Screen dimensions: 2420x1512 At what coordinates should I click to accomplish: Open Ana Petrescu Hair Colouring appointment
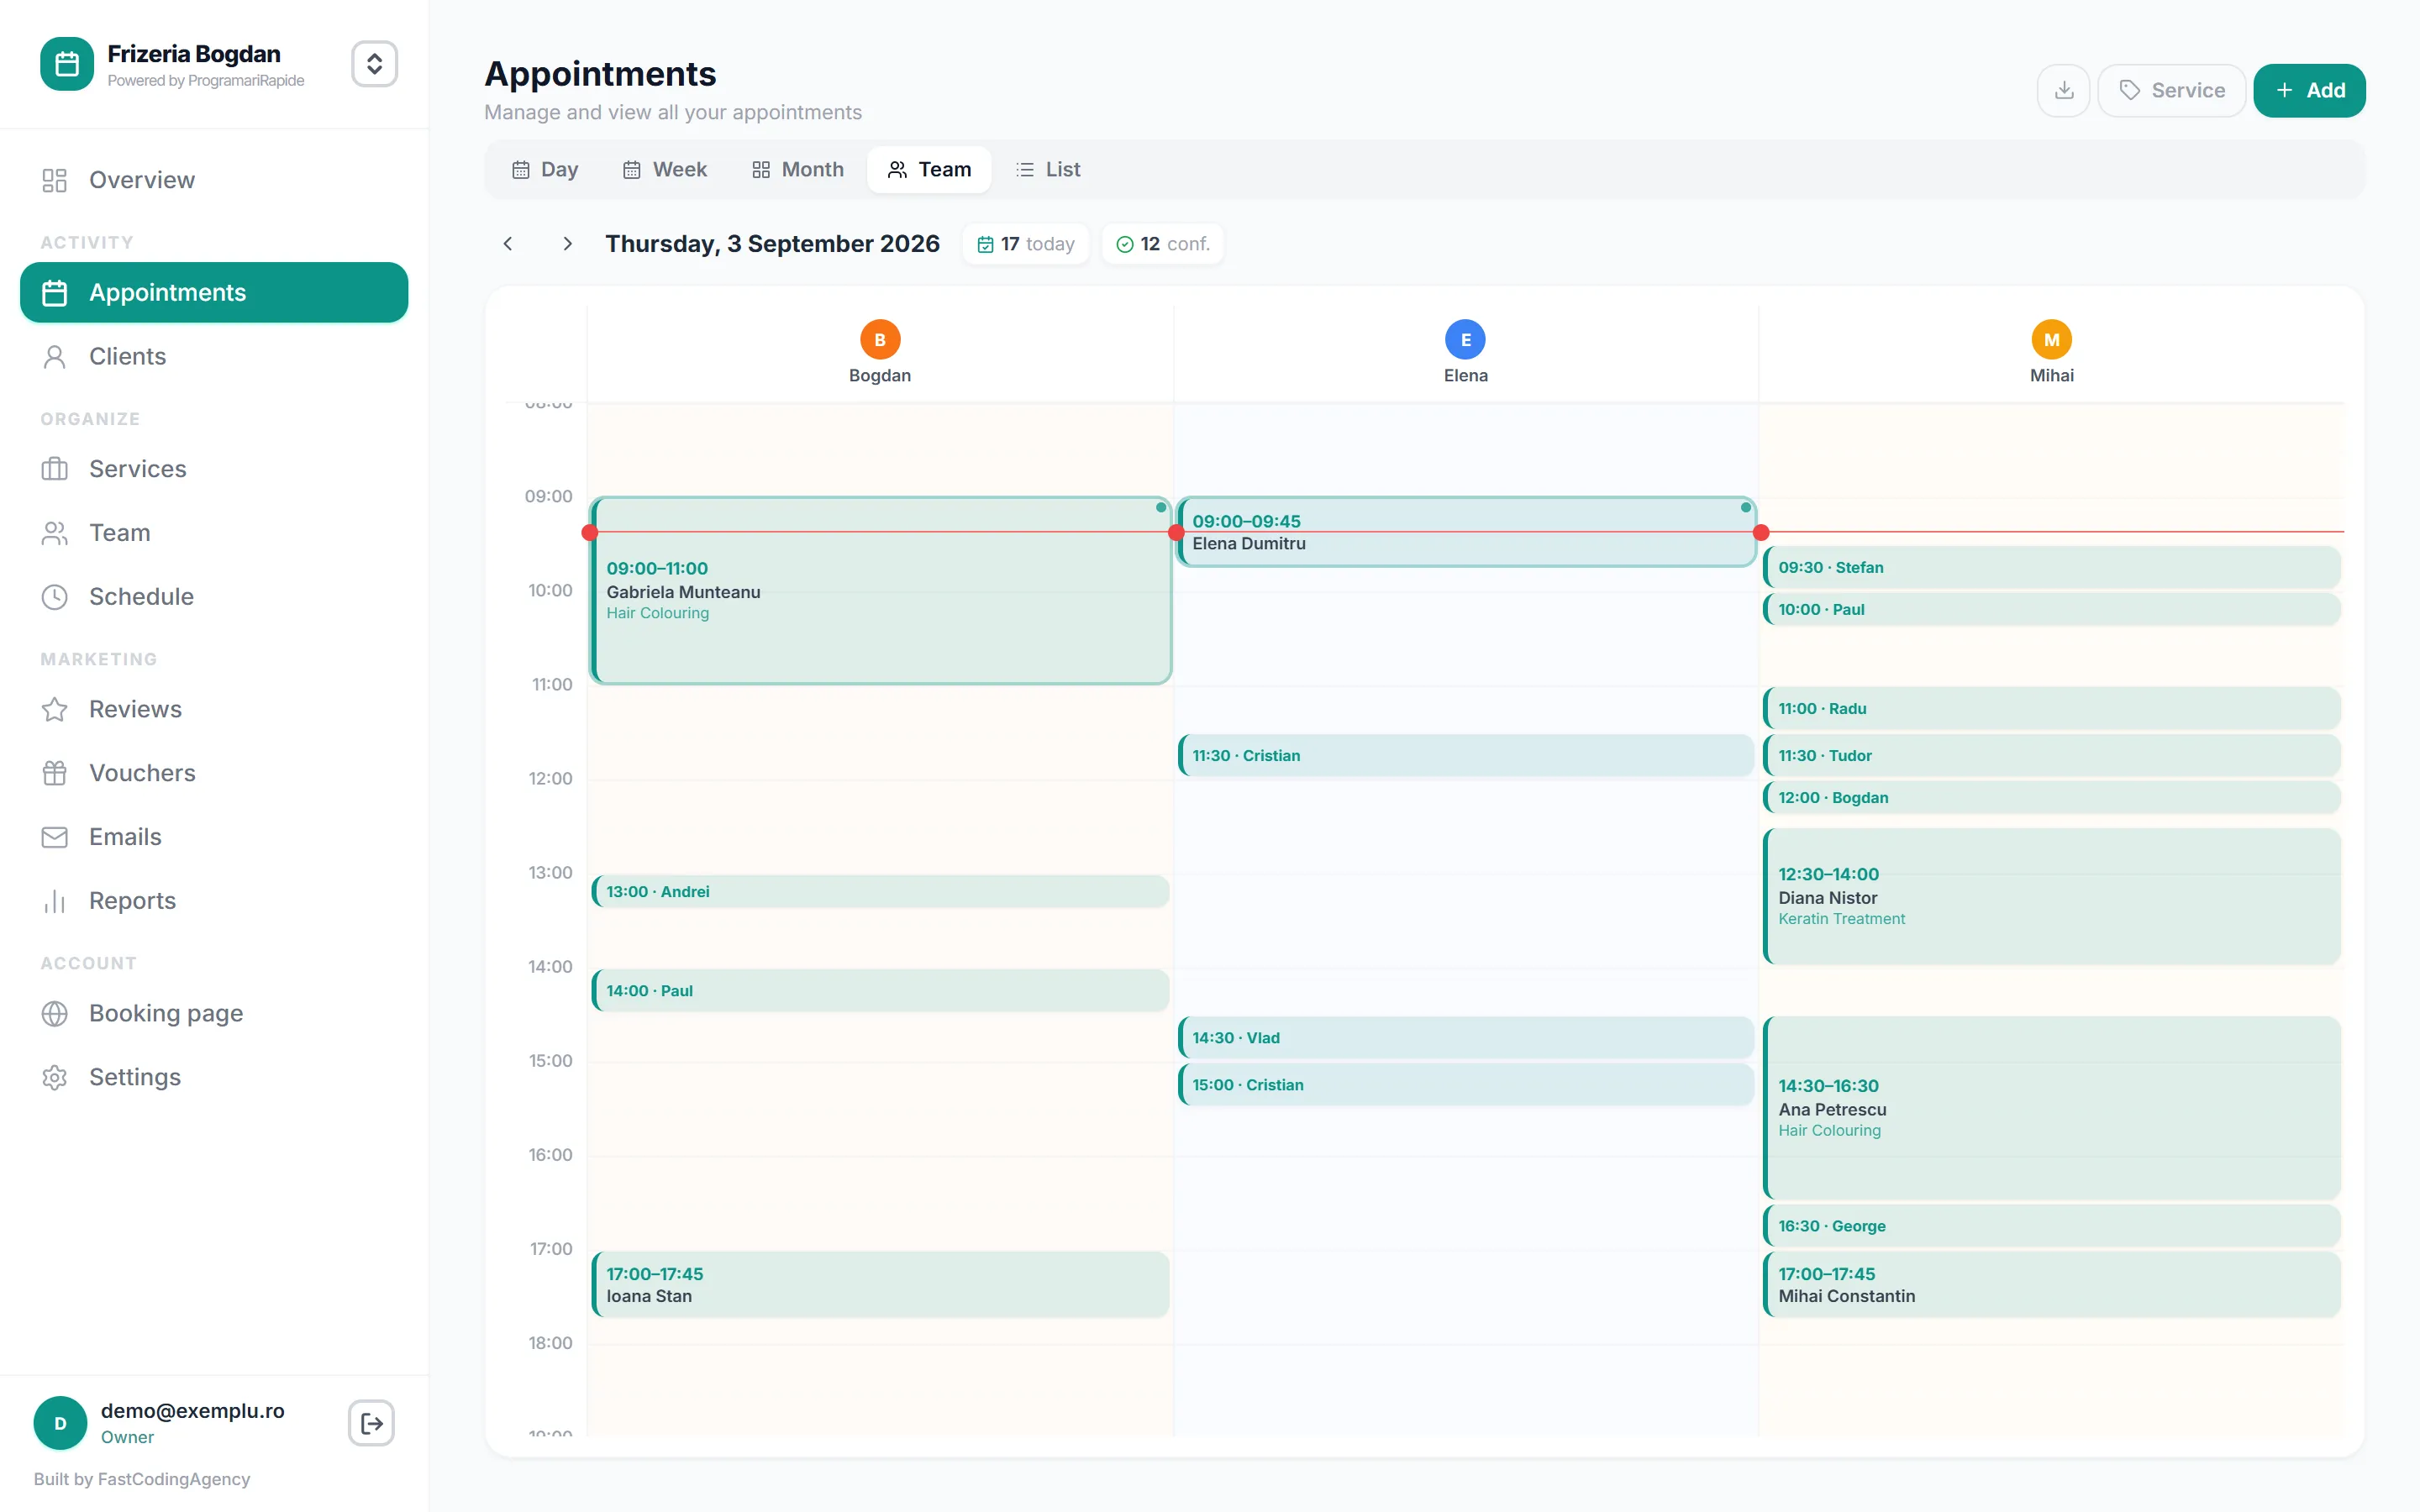(2051, 1108)
